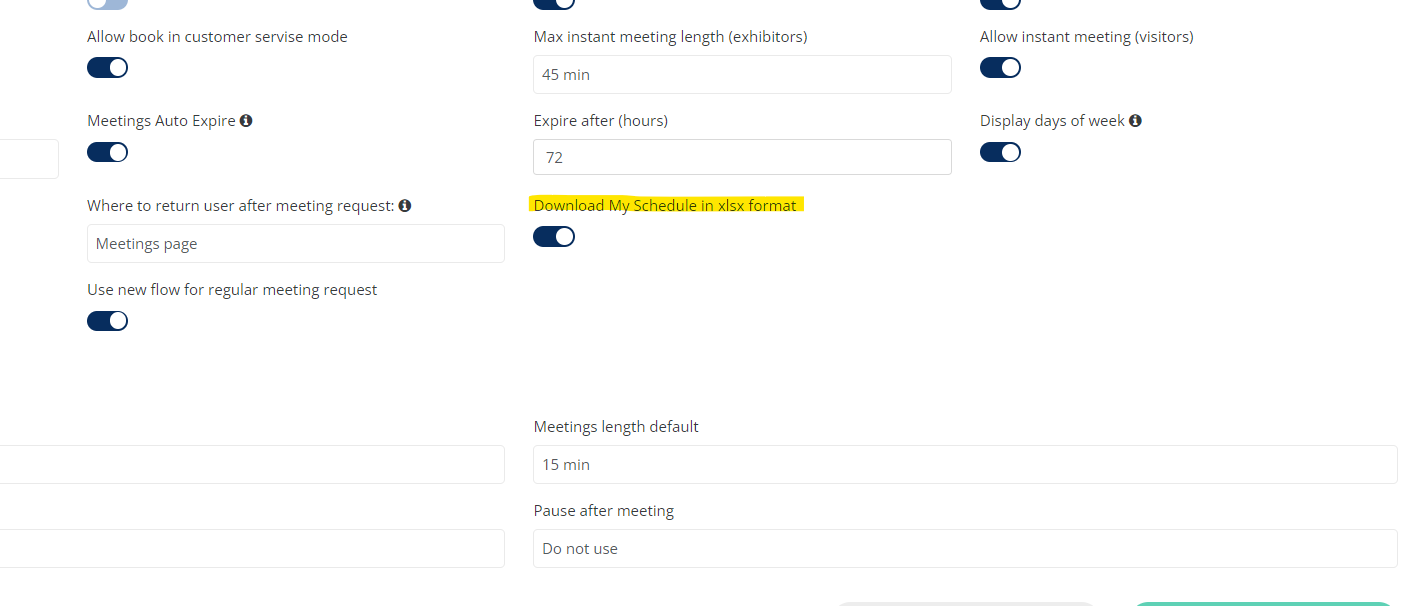Toggle Download My Schedule in xlsx format

pos(554,237)
